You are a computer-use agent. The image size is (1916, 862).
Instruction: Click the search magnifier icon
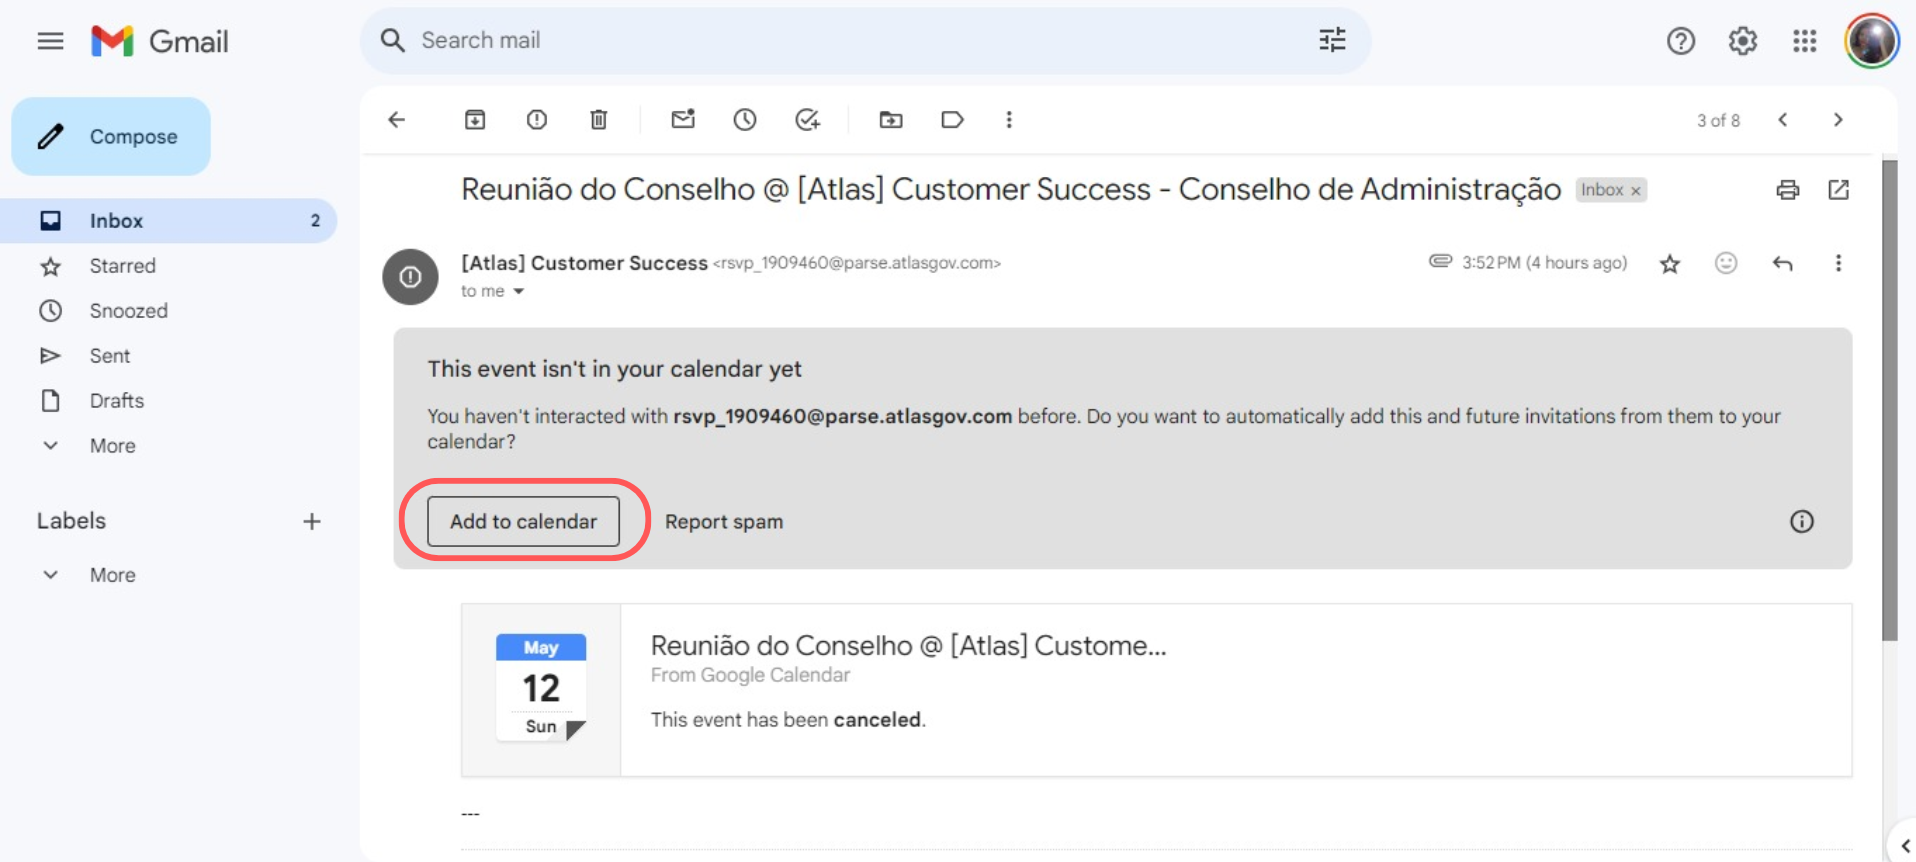point(393,40)
